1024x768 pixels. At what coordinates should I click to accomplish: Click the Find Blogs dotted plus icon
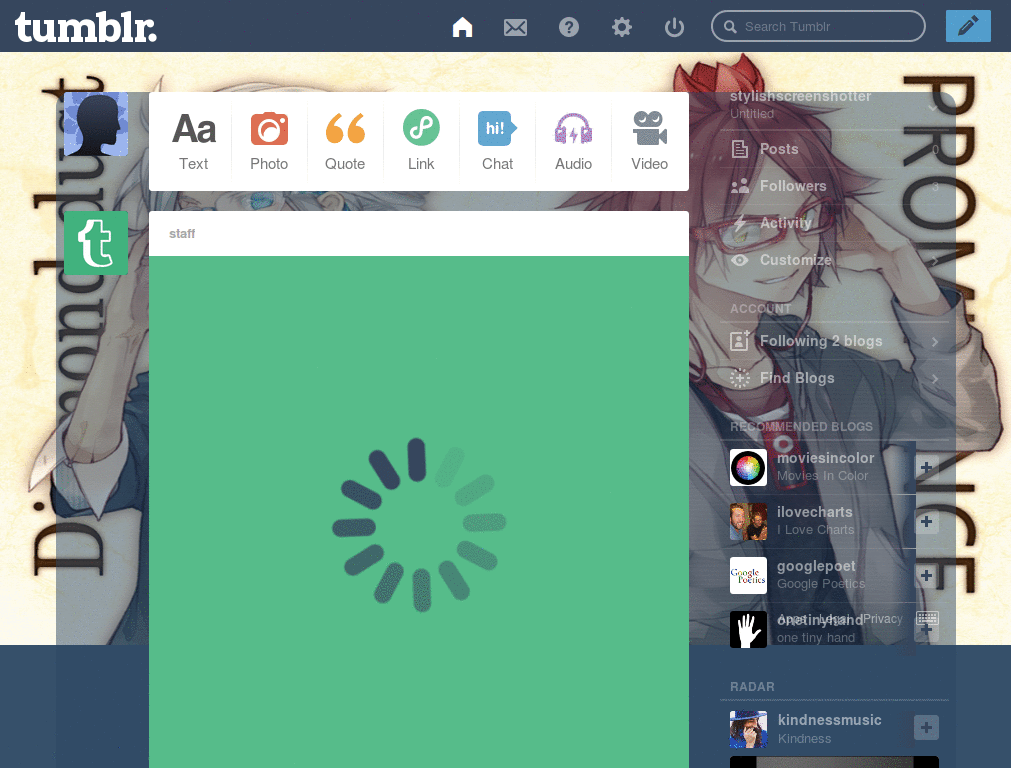coord(739,378)
